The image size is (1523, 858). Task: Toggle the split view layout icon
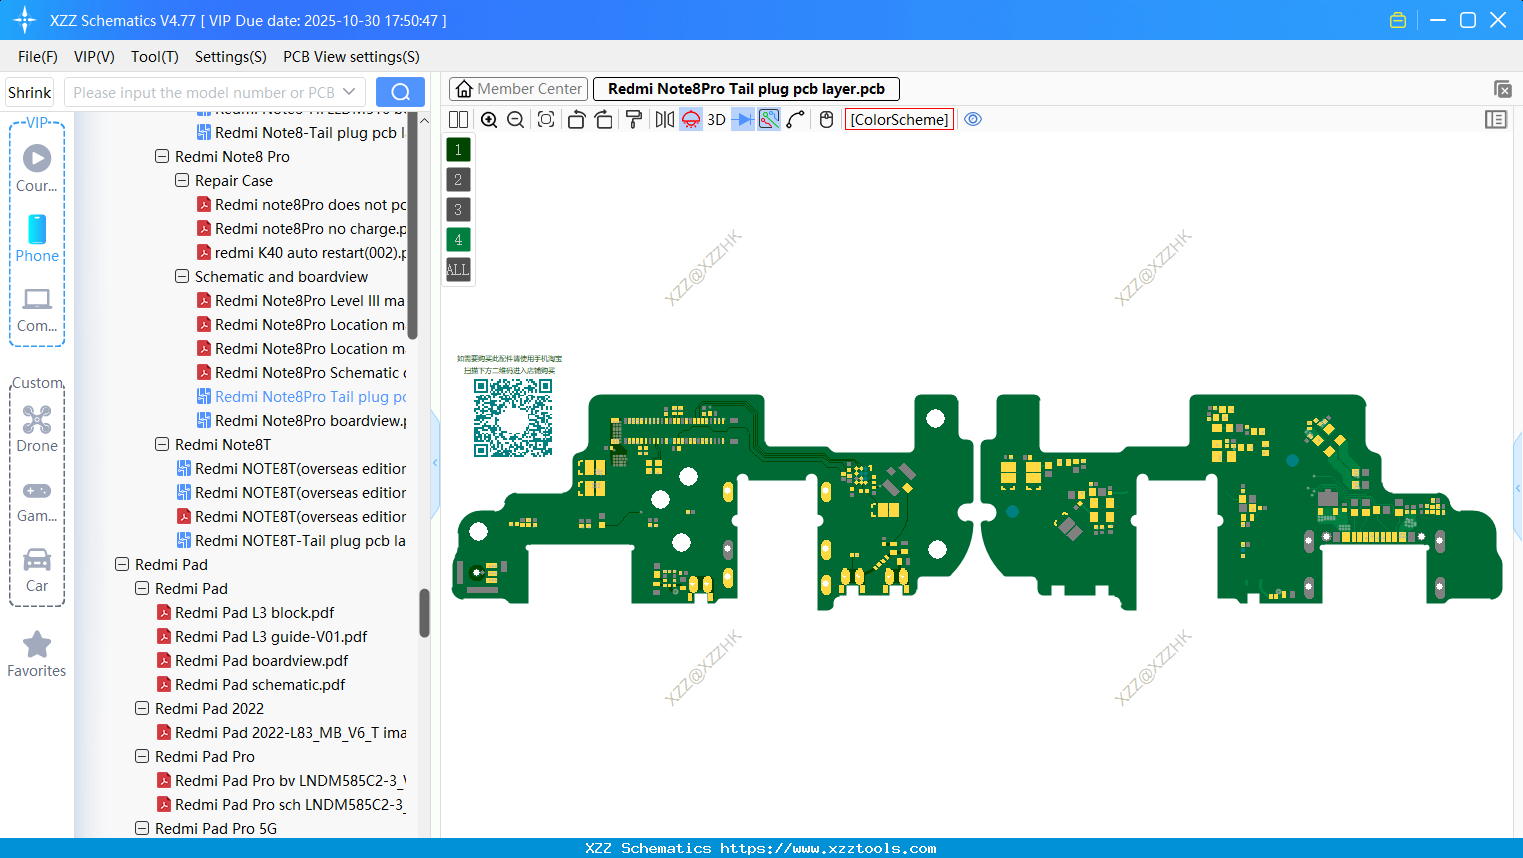click(x=458, y=120)
